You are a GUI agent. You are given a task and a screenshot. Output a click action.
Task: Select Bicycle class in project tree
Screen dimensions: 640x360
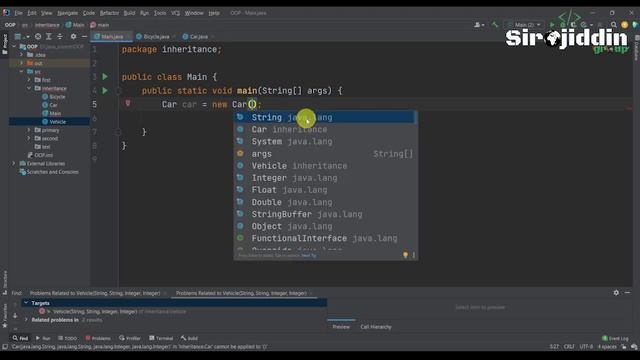53,97
